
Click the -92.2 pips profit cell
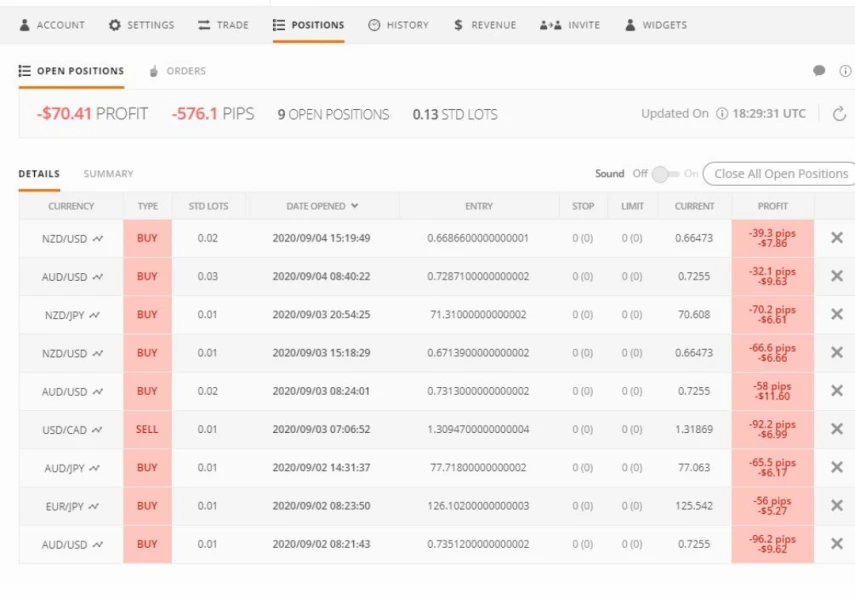(773, 429)
